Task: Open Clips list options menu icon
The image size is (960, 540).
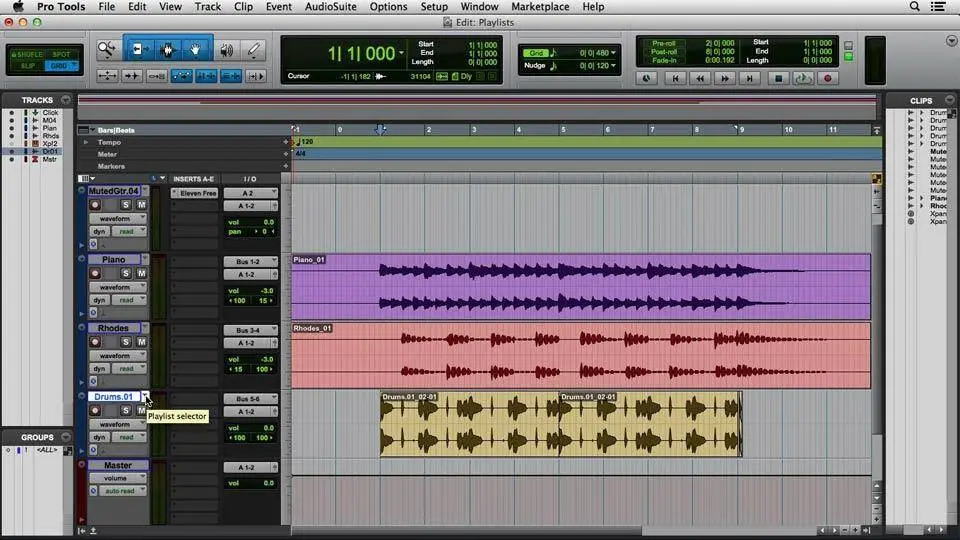Action: click(x=950, y=100)
